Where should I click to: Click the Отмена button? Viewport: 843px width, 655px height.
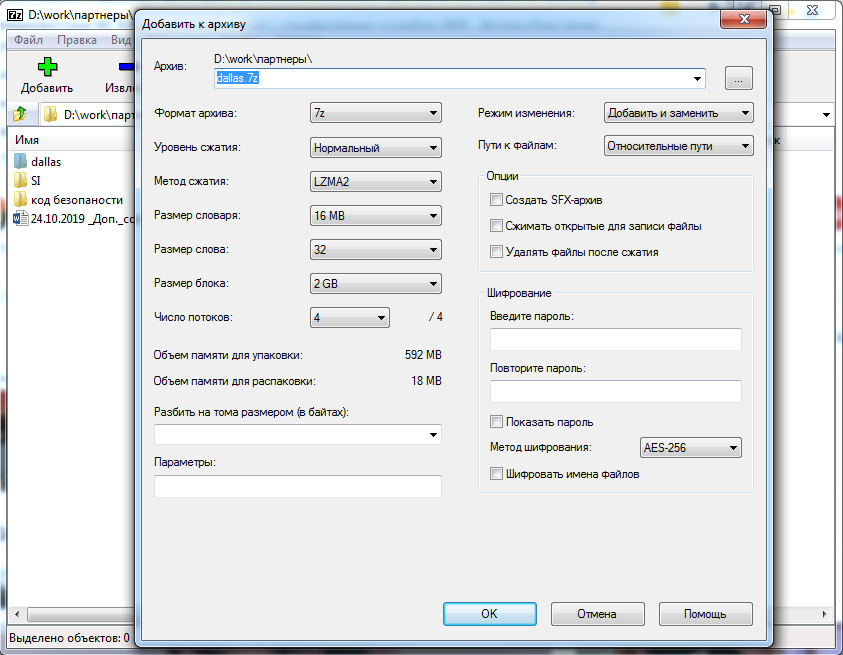[597, 614]
